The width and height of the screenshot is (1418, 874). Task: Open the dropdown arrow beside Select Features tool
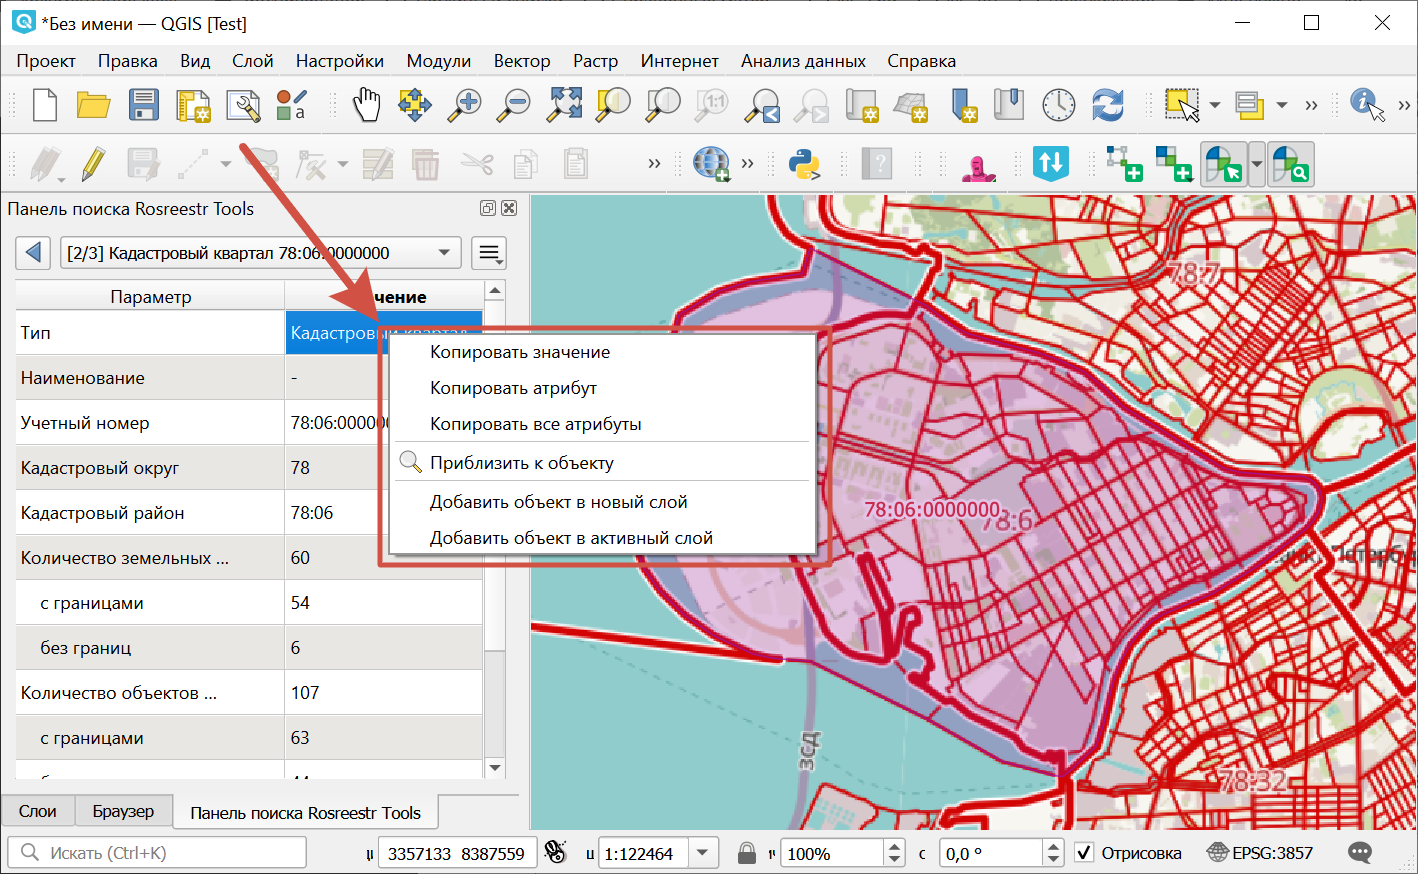coord(1214,105)
